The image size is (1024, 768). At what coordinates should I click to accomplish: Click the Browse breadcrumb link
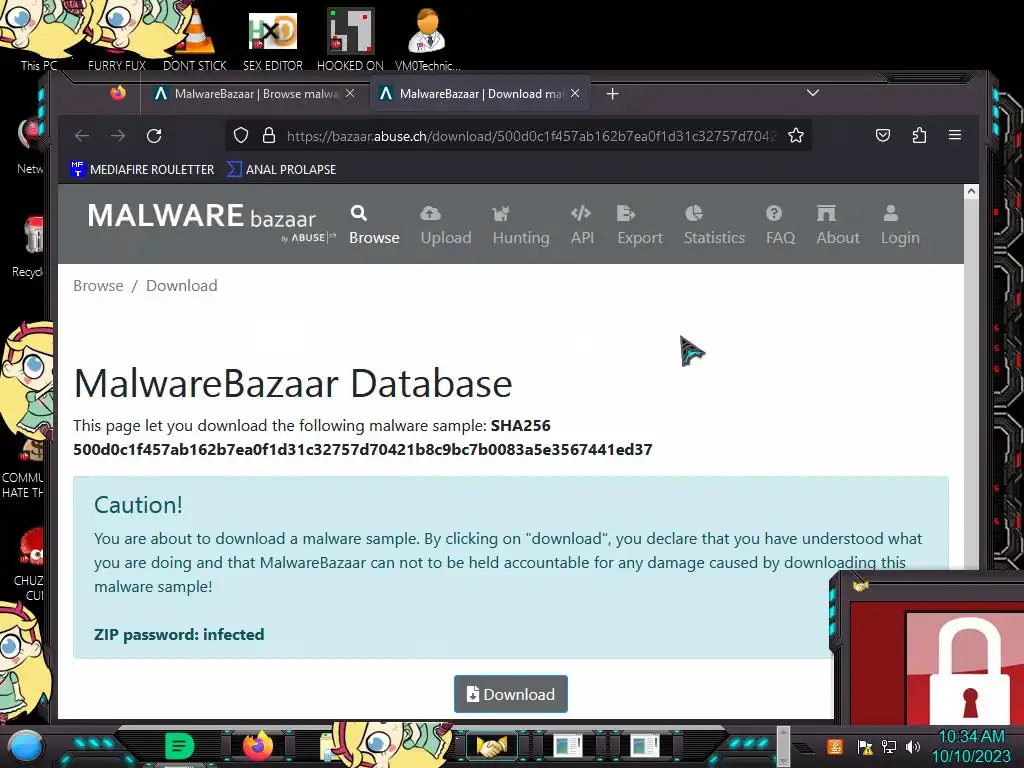pos(98,285)
